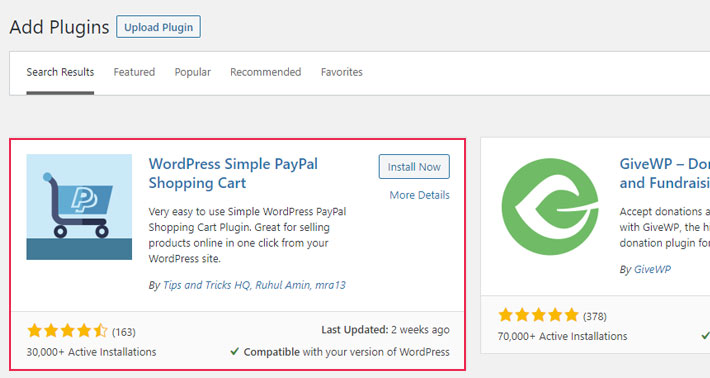This screenshot has height=378, width=710.
Task: Open the Recommended tab
Action: point(265,72)
